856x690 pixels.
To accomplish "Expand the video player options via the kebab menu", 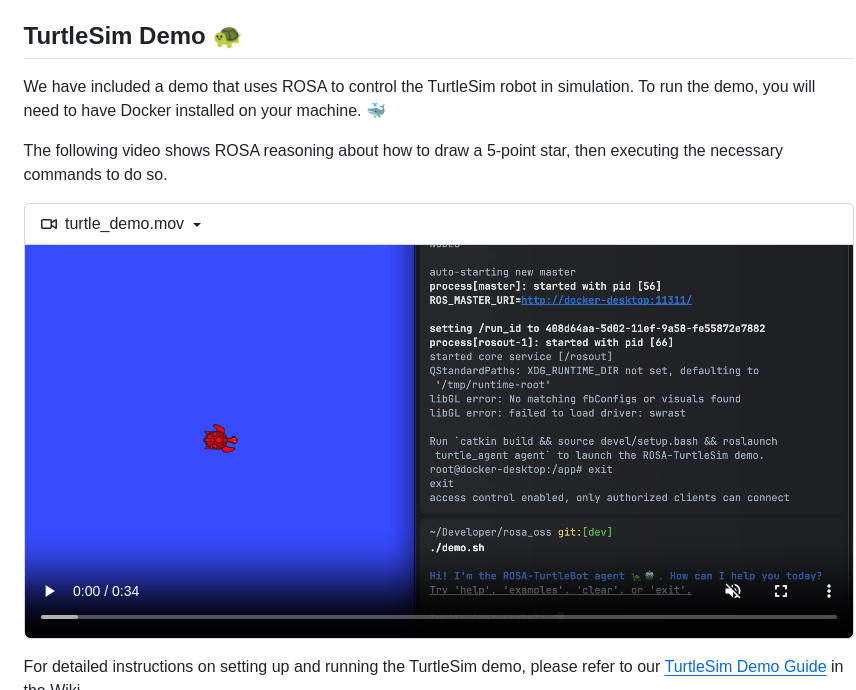I will [827, 591].
